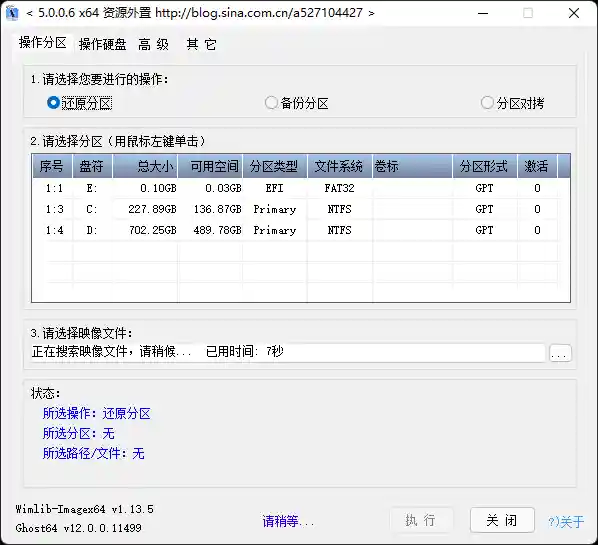
Task: Click the E: drive letter cell
Action: 92,188
